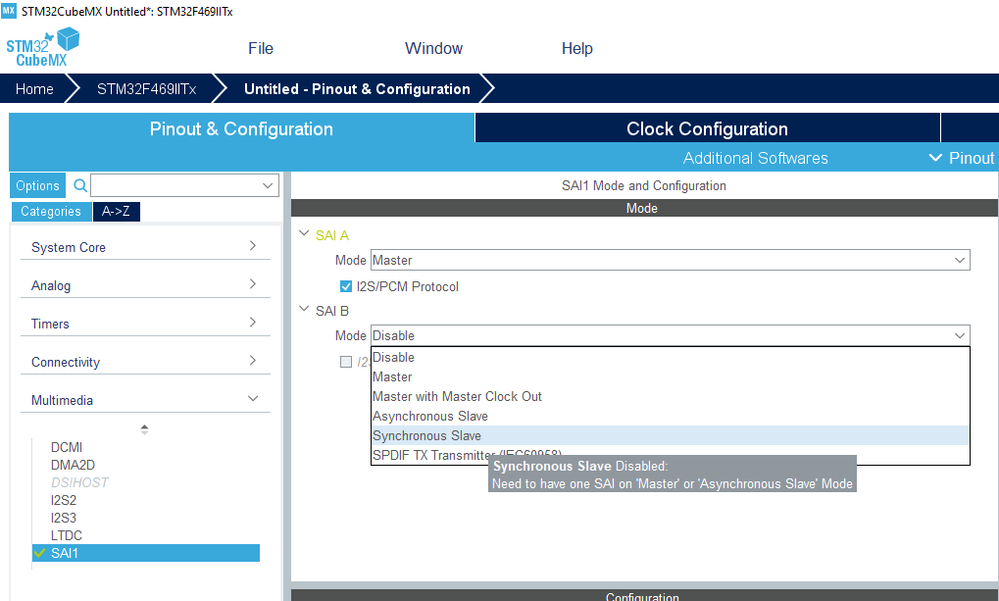The width and height of the screenshot is (999, 601).
Task: Choose SPDIF TX Transmitter option
Action: 670,455
